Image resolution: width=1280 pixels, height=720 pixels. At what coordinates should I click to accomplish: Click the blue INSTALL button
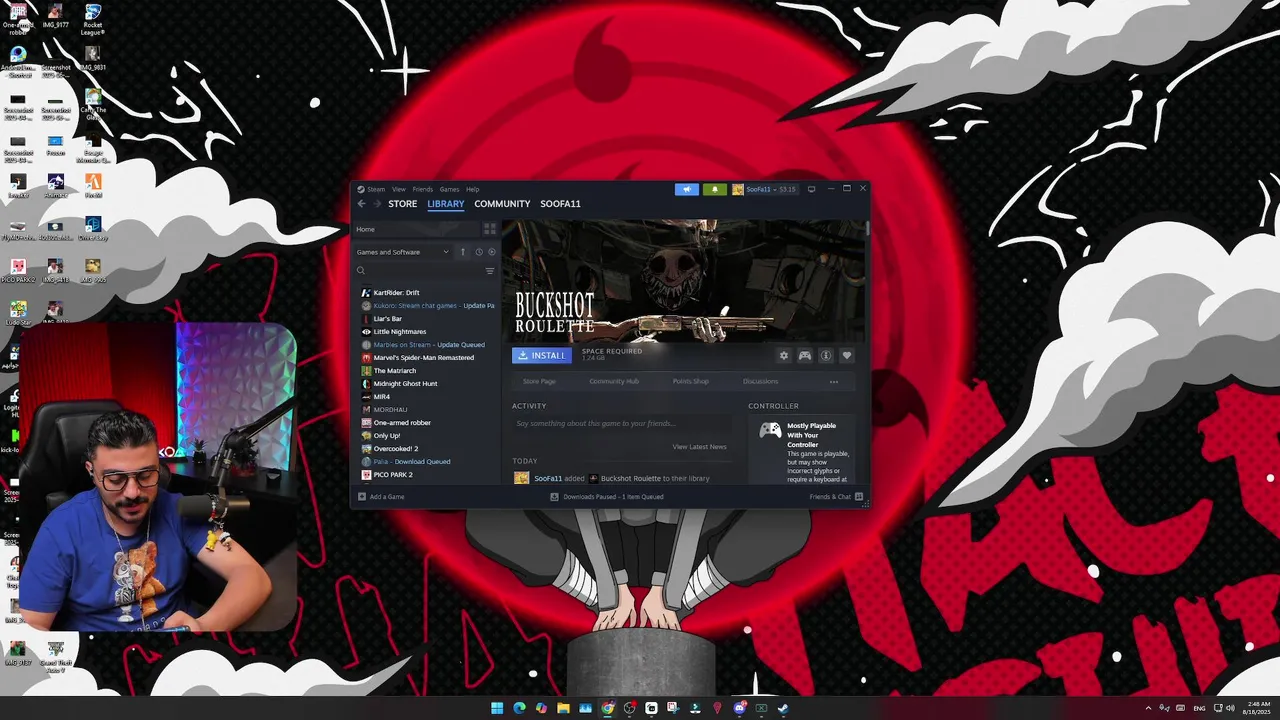tap(541, 355)
